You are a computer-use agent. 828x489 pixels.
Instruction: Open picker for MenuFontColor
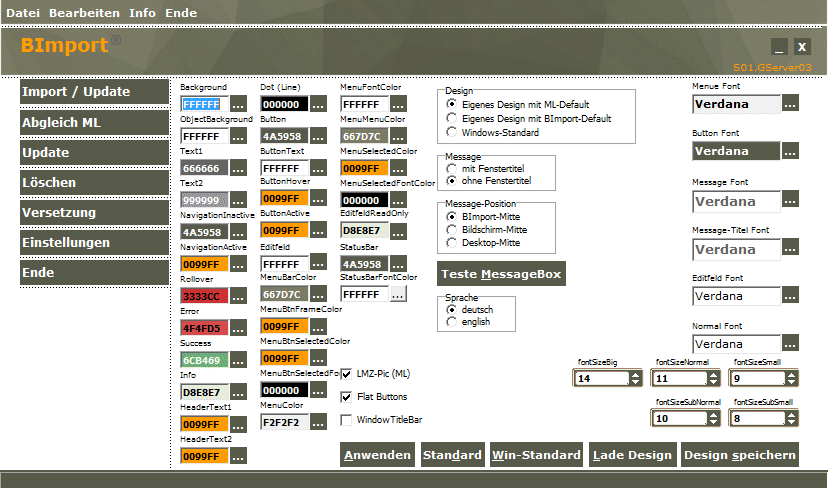coord(398,104)
